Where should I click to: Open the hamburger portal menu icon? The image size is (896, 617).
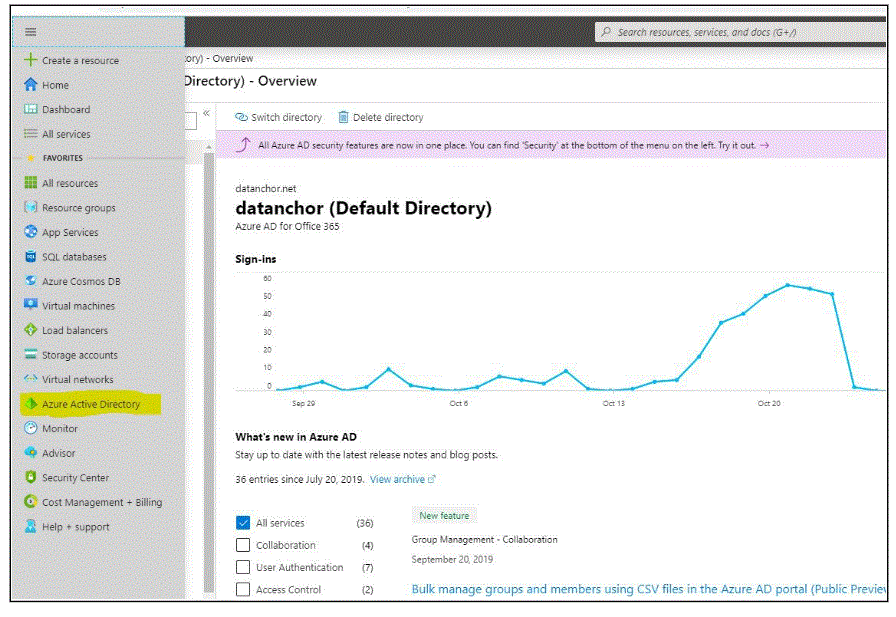(x=31, y=32)
